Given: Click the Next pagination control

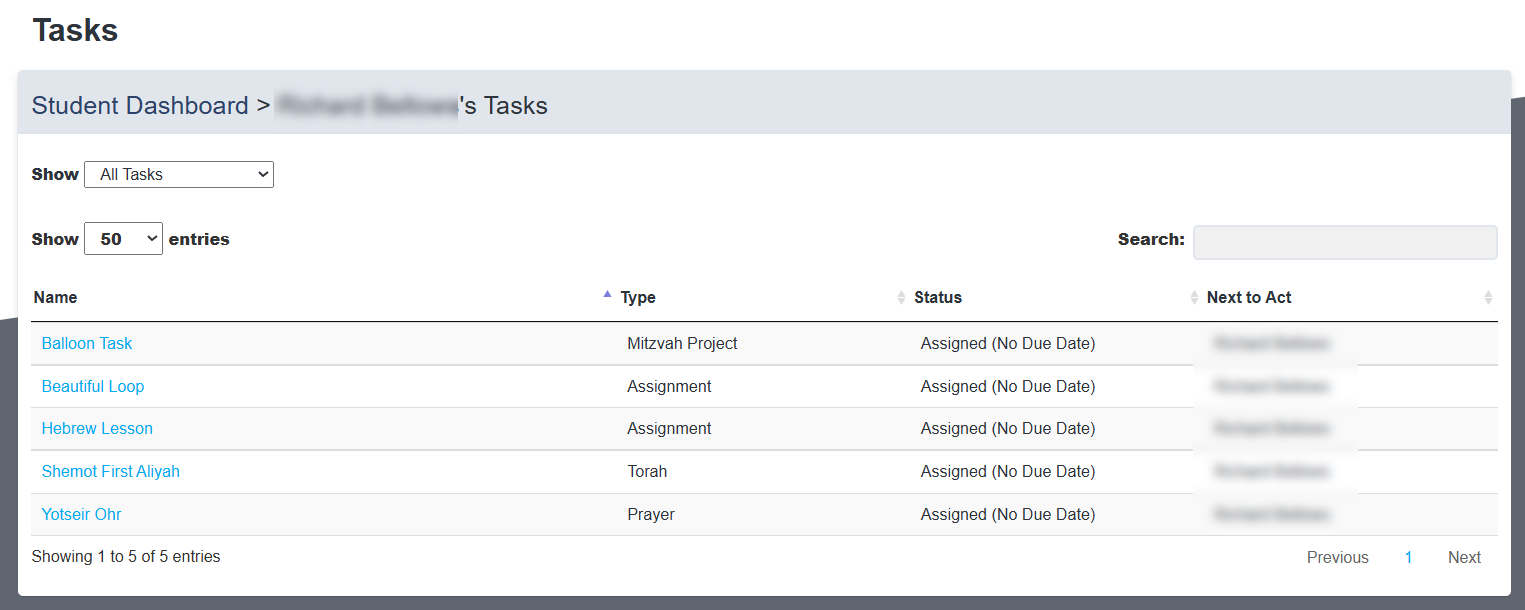Looking at the screenshot, I should pos(1464,557).
